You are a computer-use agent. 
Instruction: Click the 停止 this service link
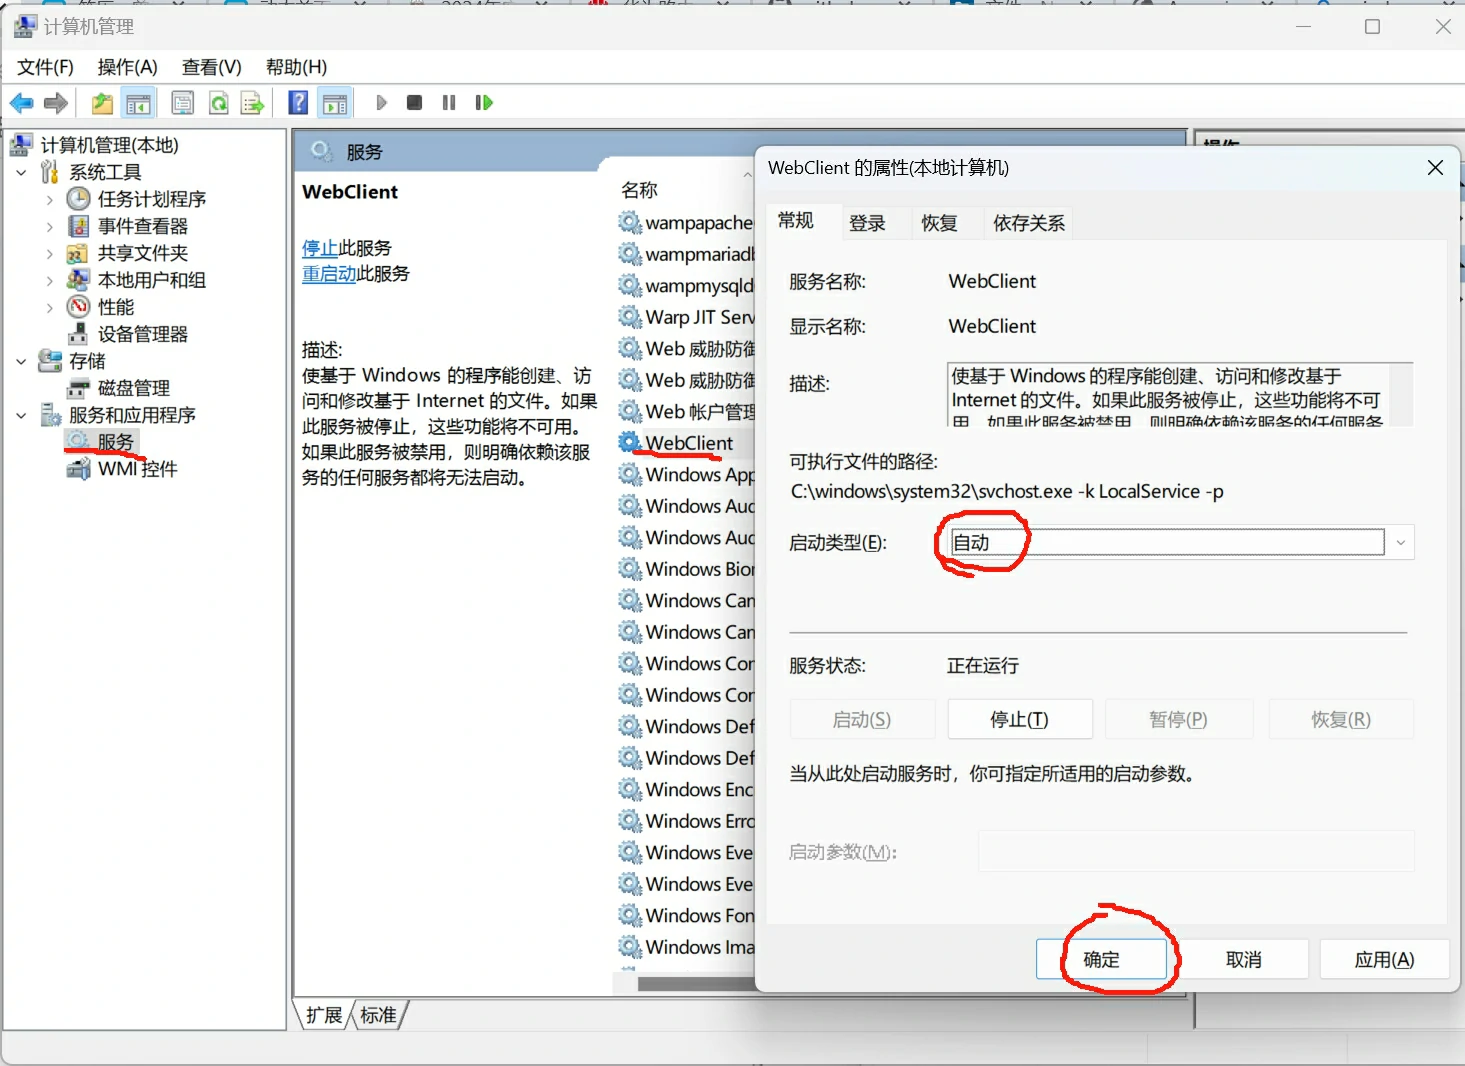point(320,248)
